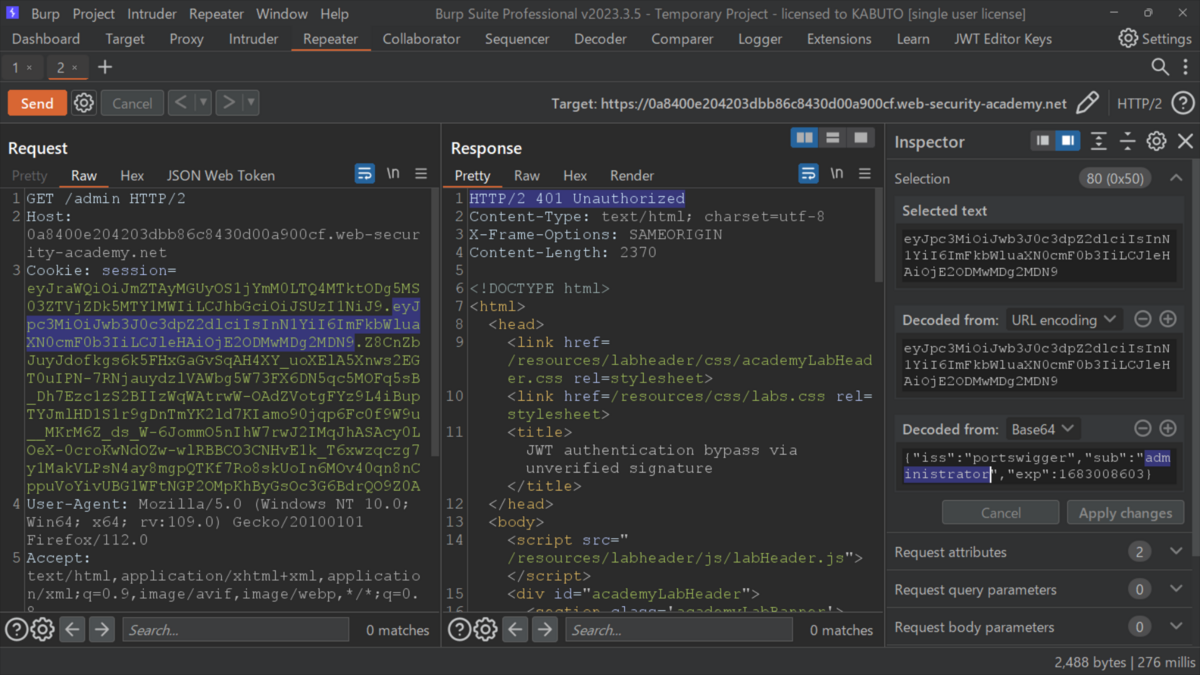Open Repeater tab options menu

click(1185, 67)
